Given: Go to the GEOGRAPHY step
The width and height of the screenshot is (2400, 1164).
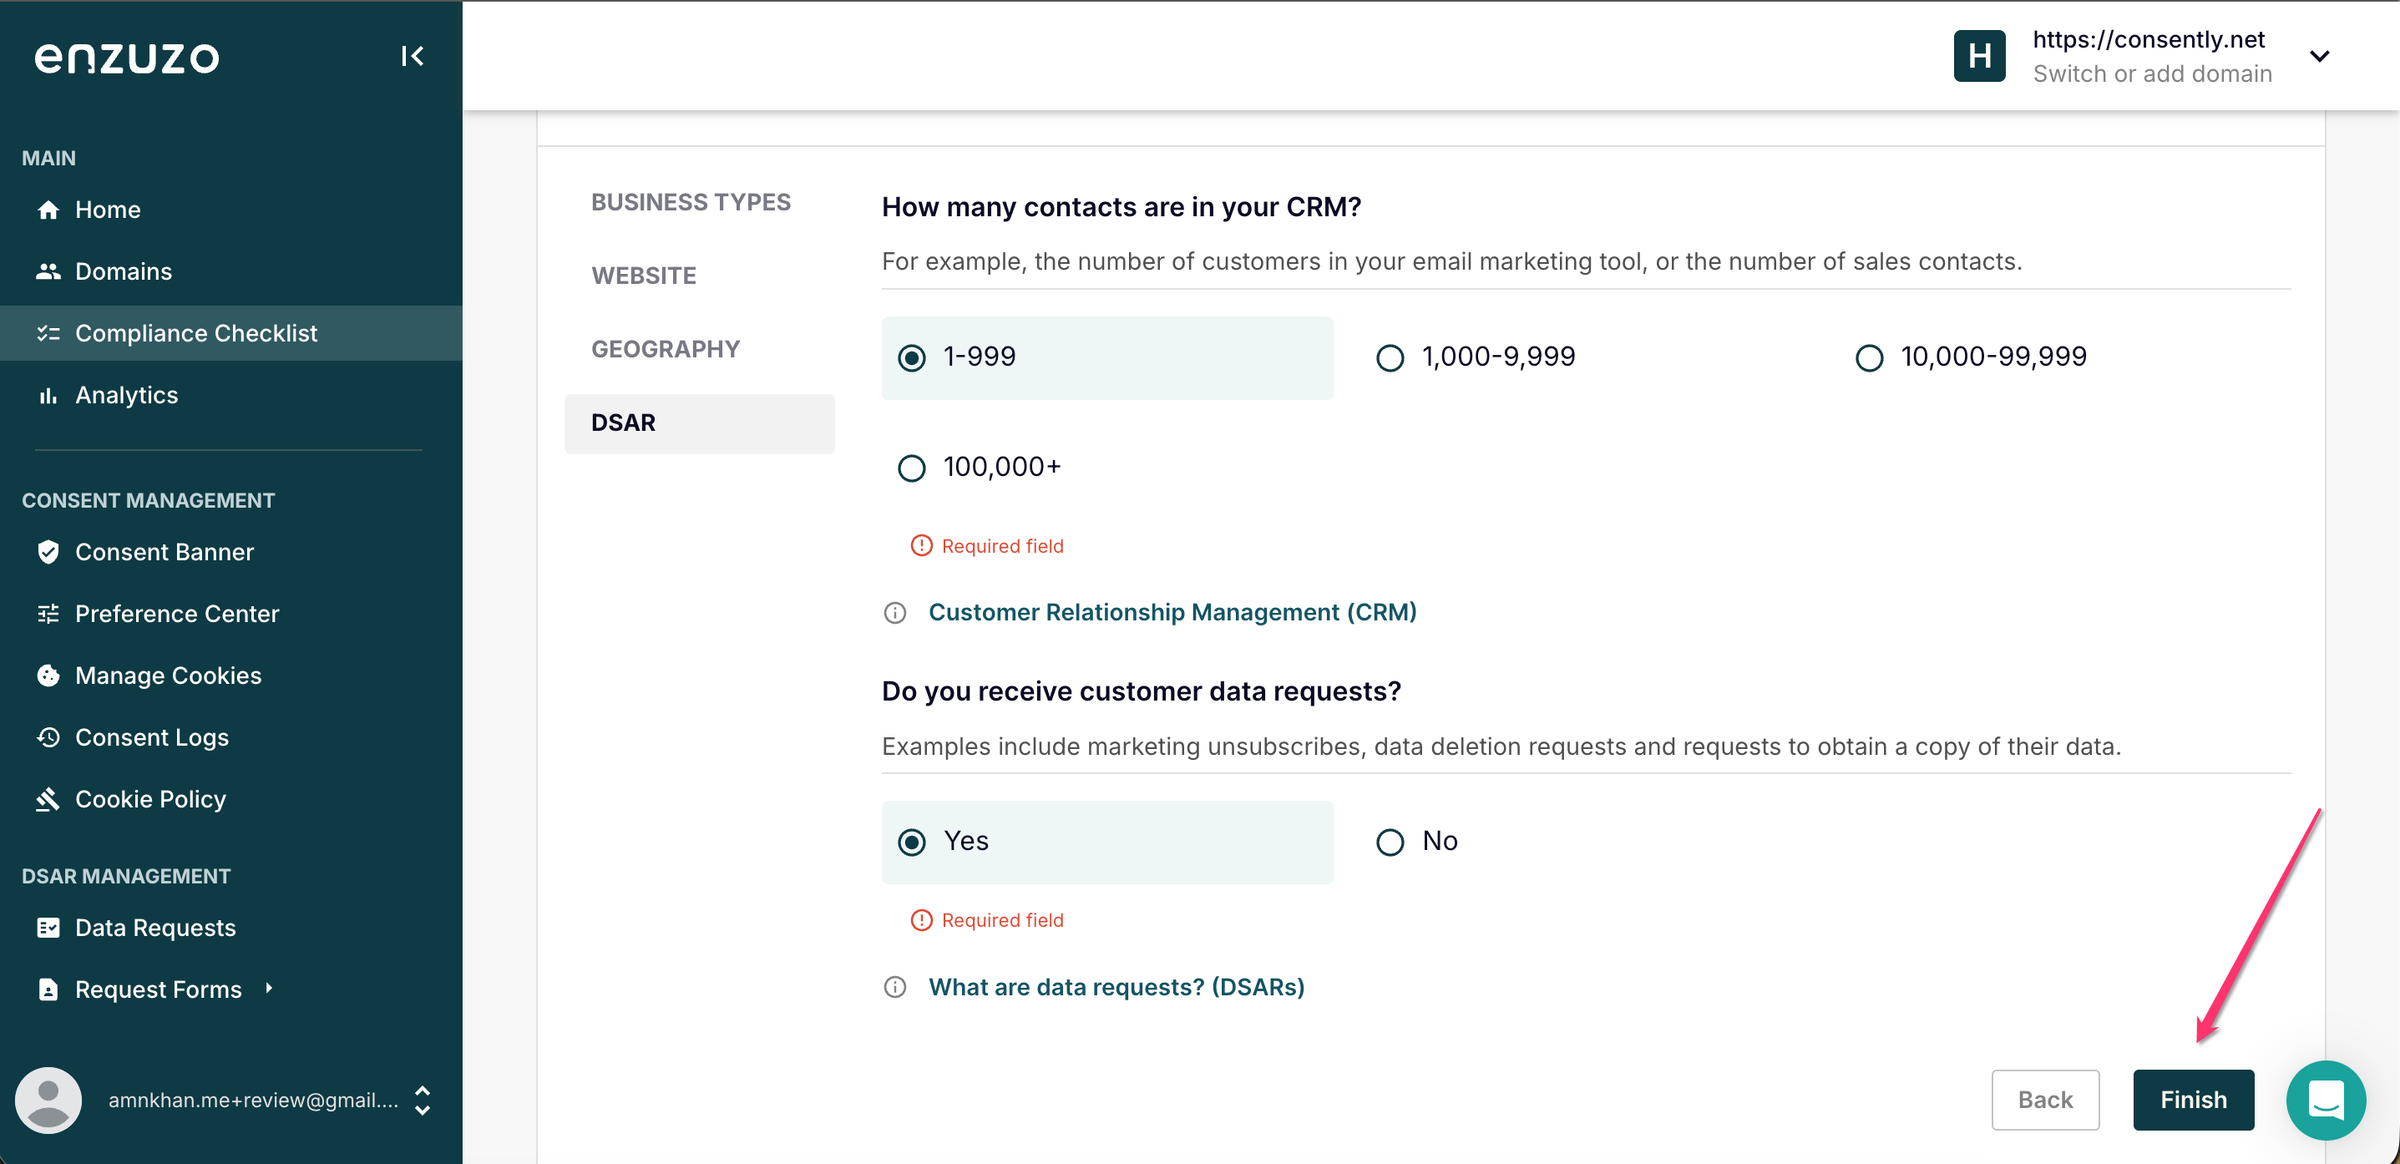Looking at the screenshot, I should click(666, 349).
